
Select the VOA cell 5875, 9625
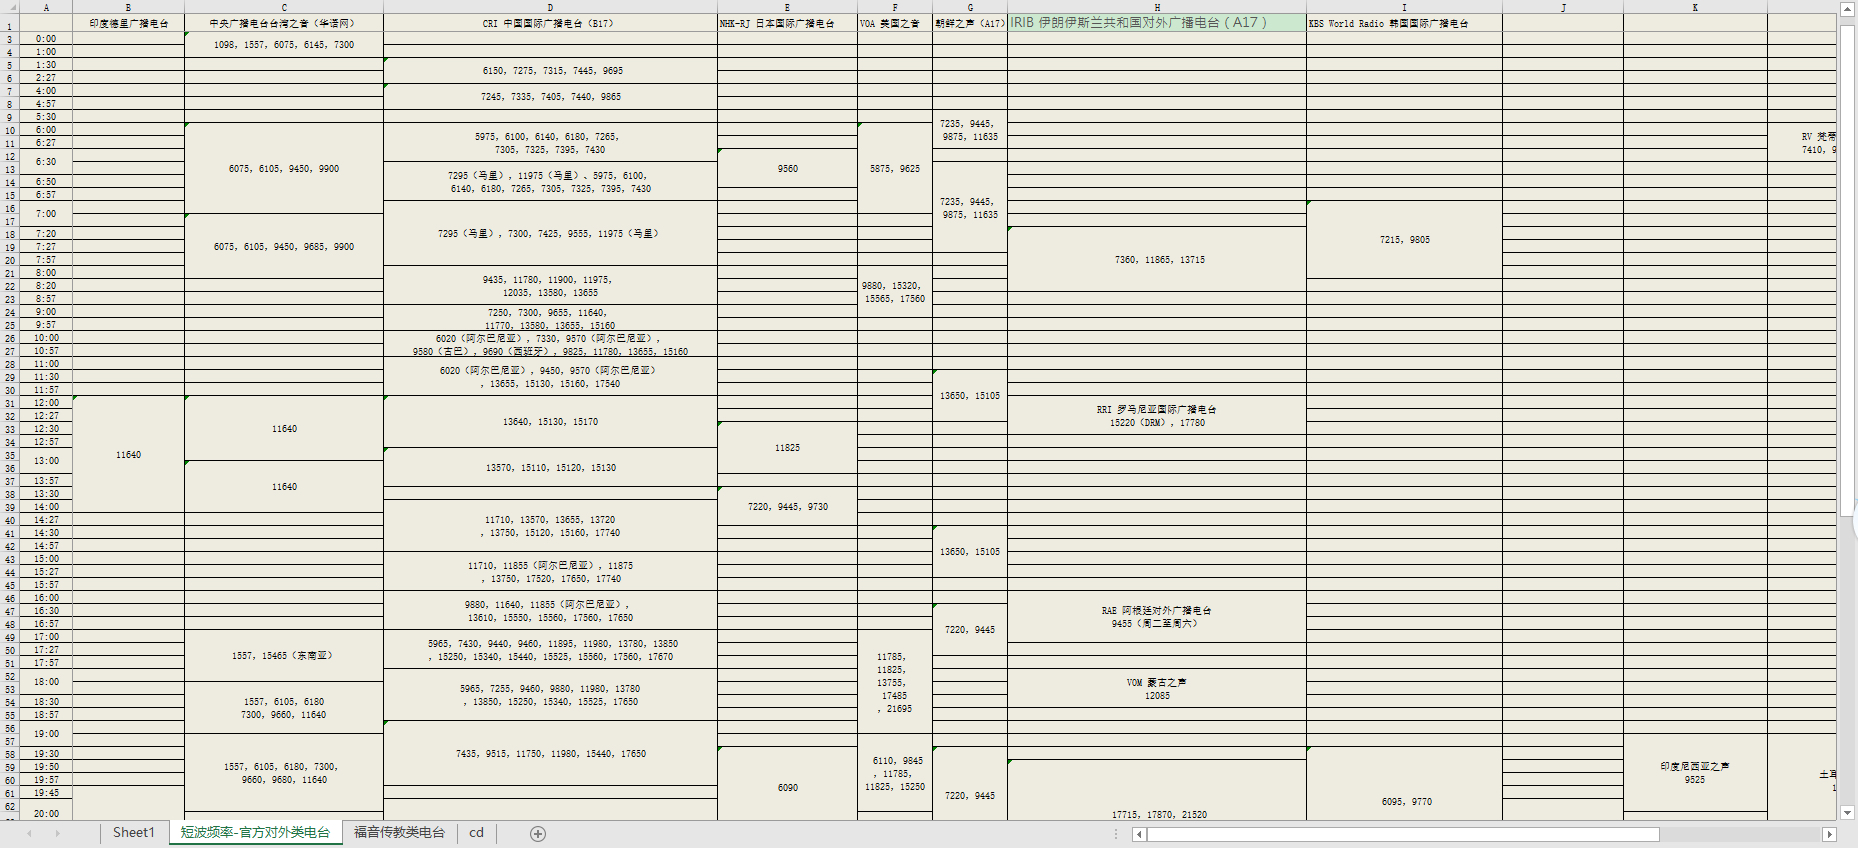coord(895,169)
